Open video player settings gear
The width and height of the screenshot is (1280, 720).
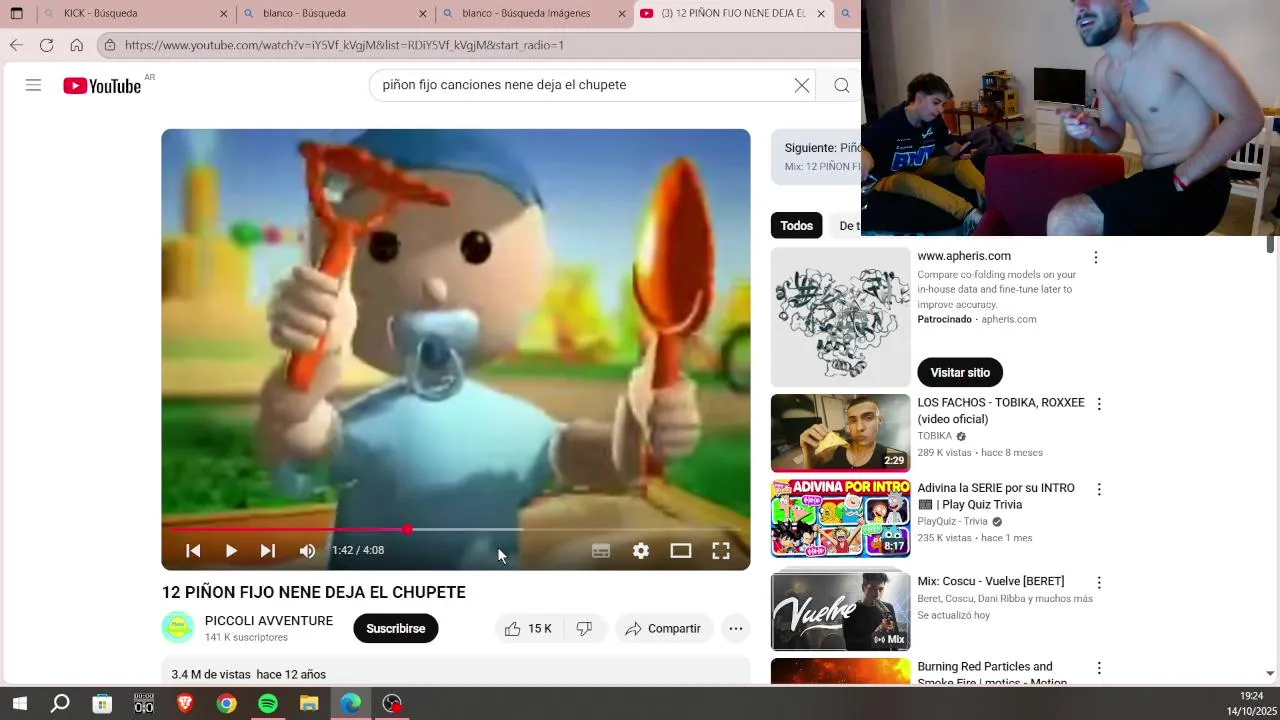click(x=641, y=551)
